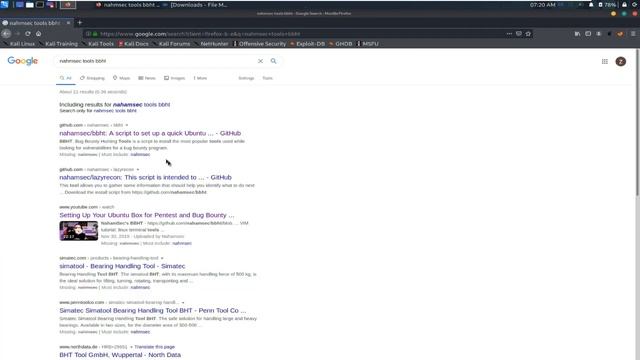Open a new browser tab
Viewport: 640px width, 360px height.
pyautogui.click(x=80, y=23)
